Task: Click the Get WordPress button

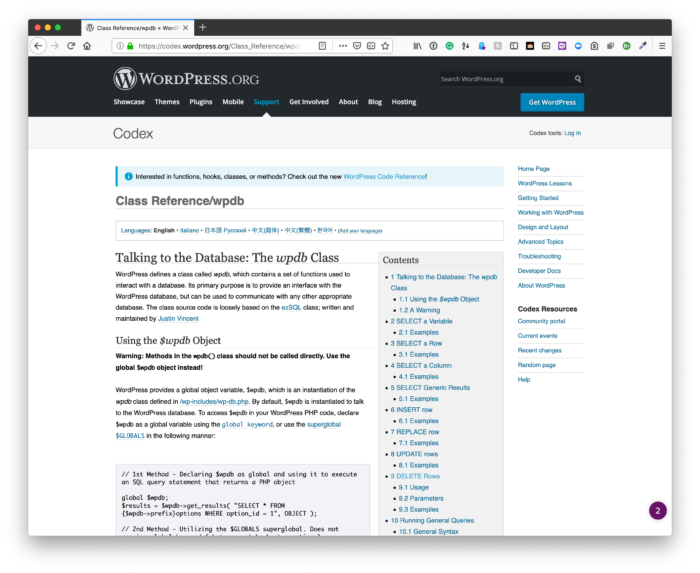Action: pos(552,102)
